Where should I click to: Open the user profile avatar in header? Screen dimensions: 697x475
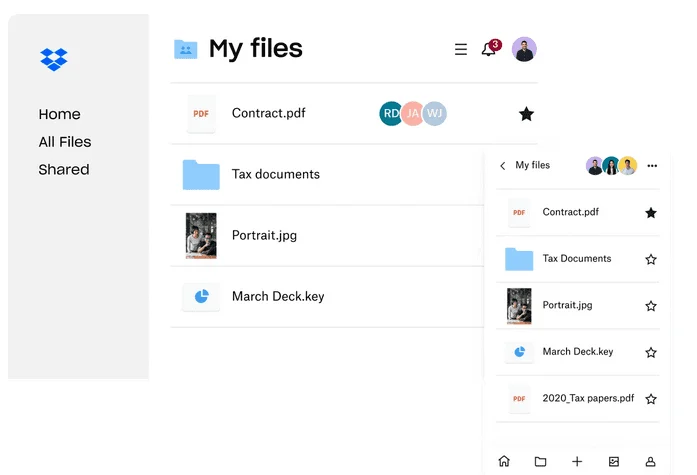pos(524,49)
